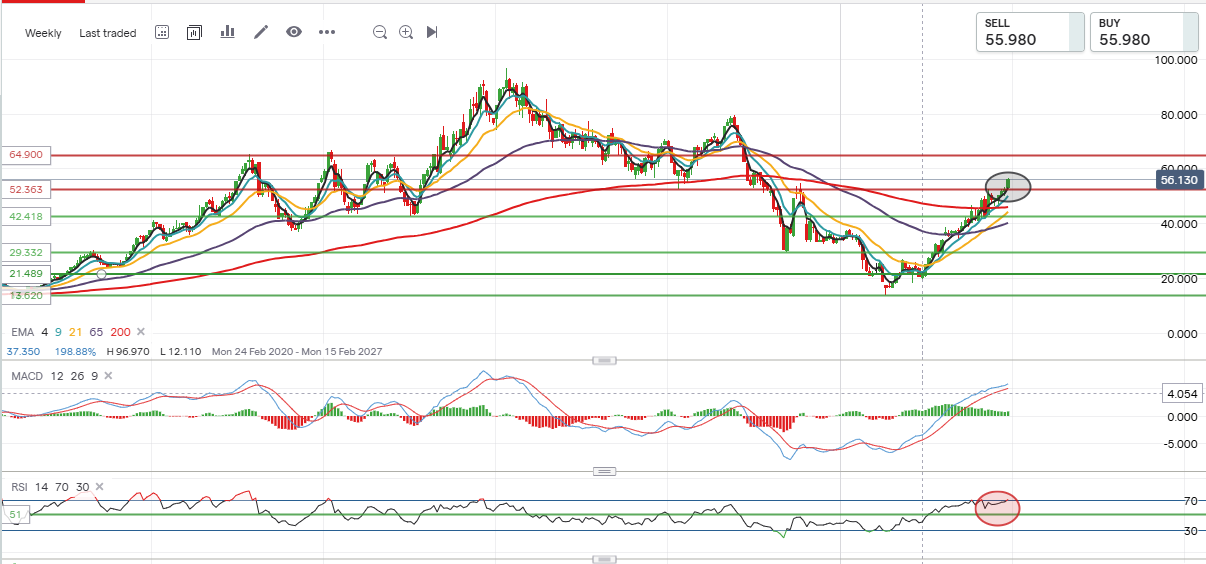Click the EMA indicator label to edit
The image size is (1206, 564).
(22, 332)
